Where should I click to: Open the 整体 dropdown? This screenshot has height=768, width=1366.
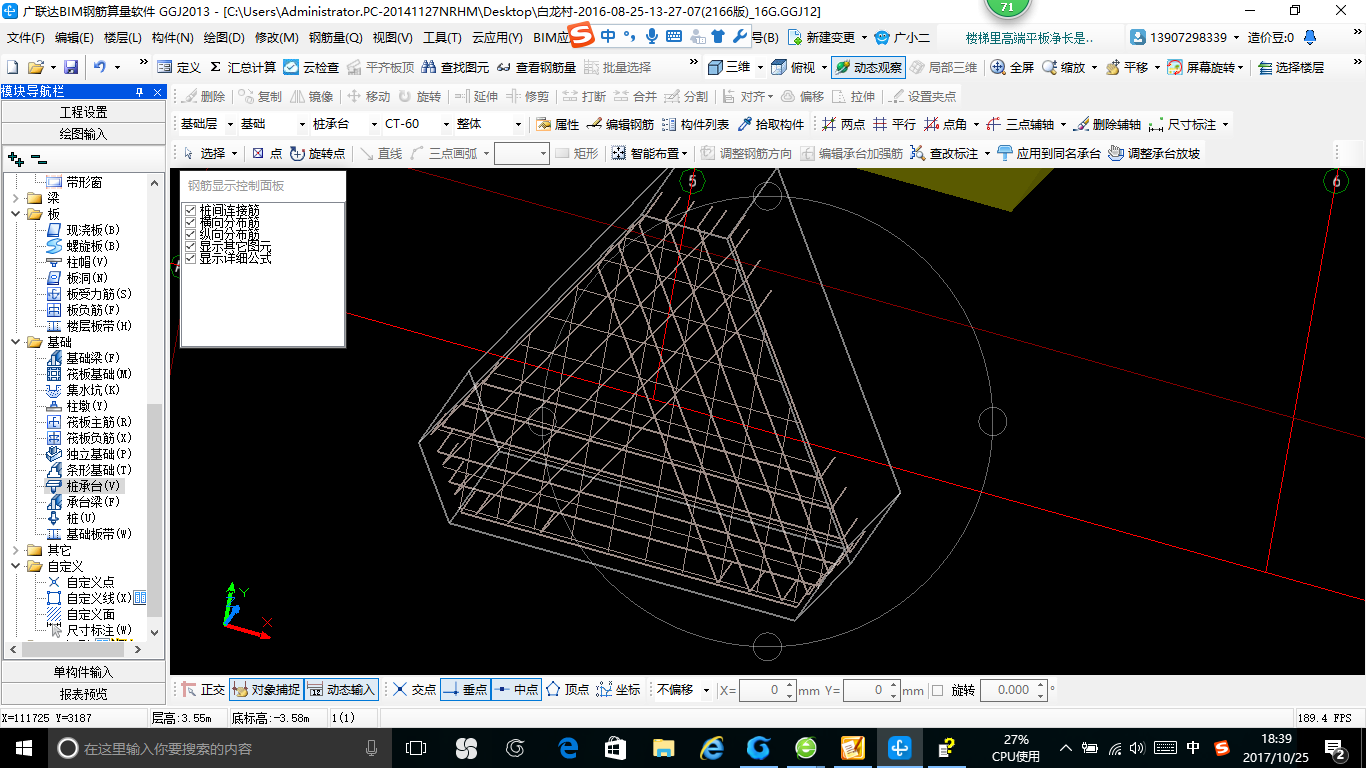point(489,124)
